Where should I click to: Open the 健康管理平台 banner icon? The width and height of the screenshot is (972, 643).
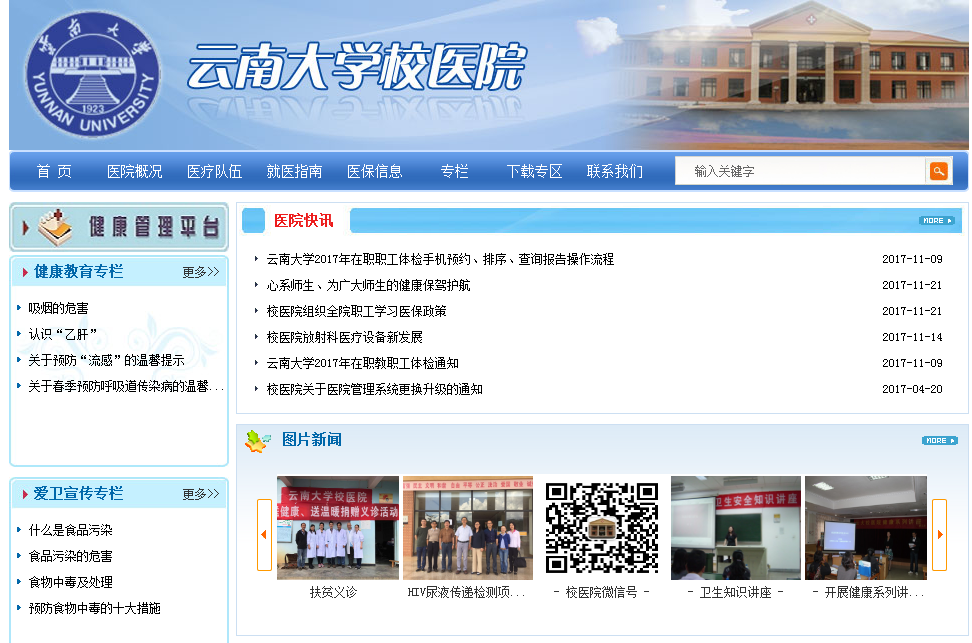(x=118, y=227)
